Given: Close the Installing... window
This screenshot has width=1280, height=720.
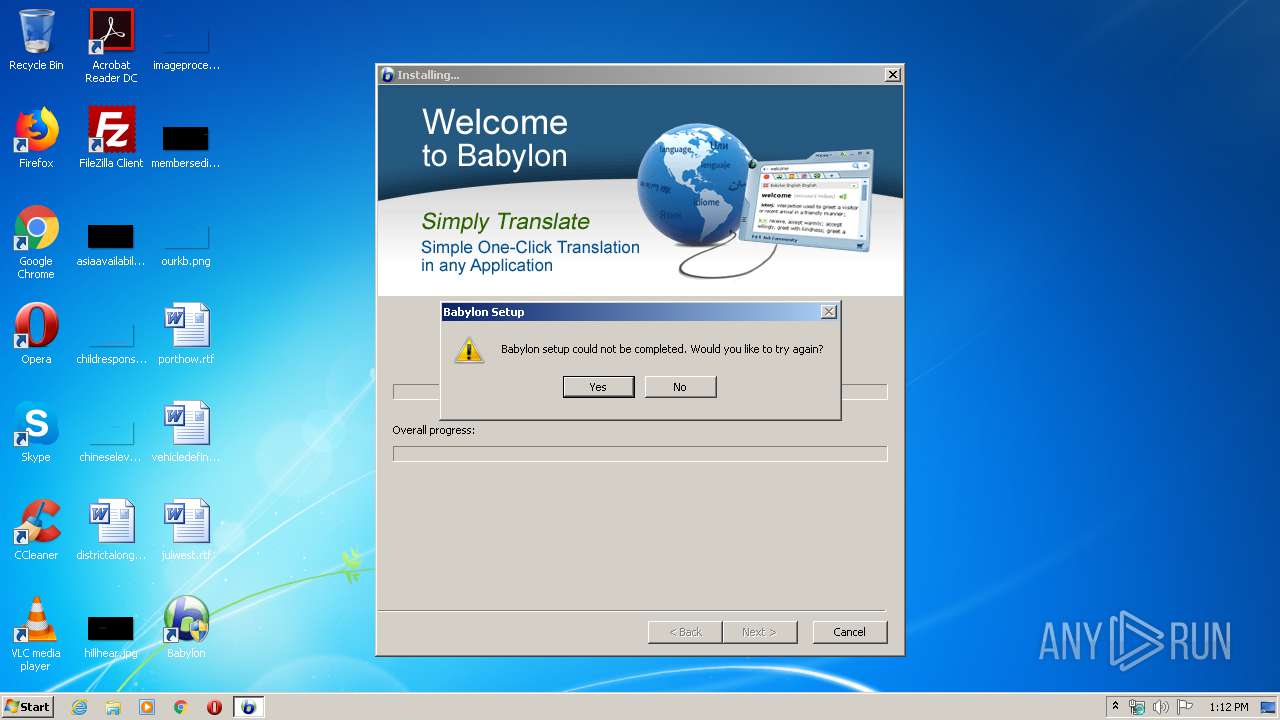Looking at the screenshot, I should tap(893, 75).
